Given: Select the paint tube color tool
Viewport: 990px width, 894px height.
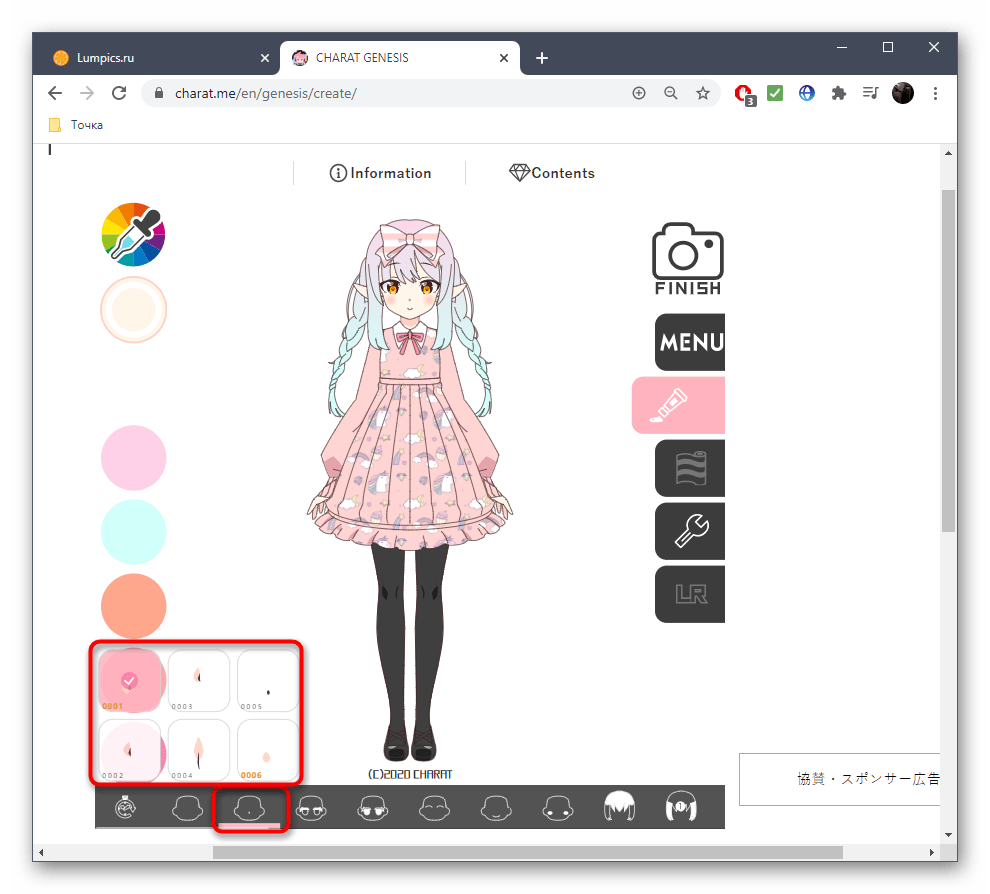Looking at the screenshot, I should (x=679, y=405).
